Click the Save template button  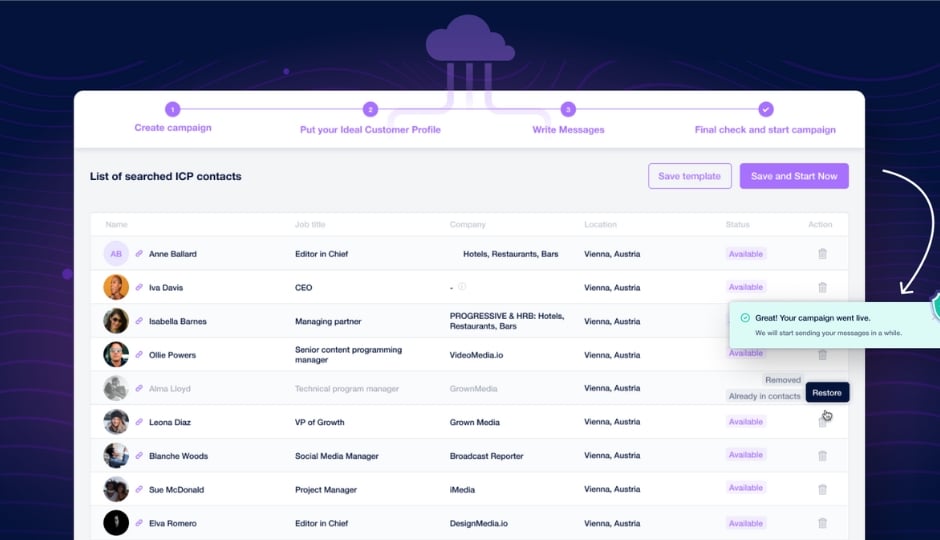689,176
